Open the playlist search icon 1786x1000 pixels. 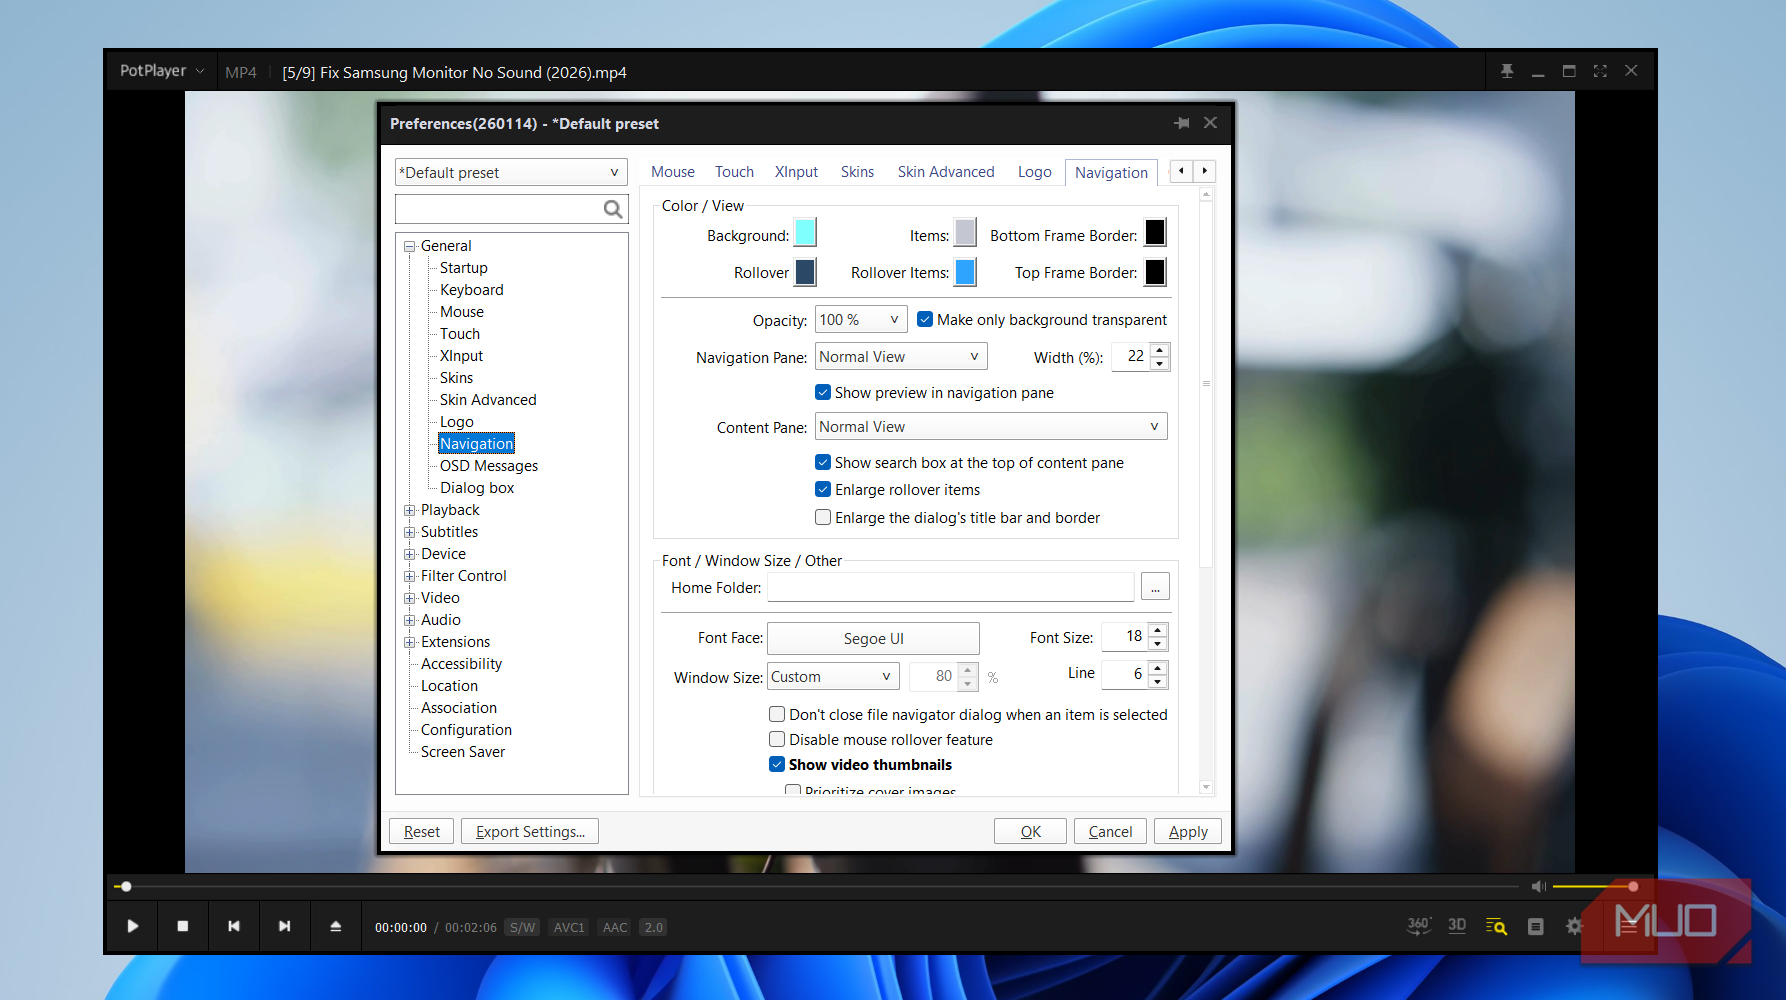pos(1496,926)
